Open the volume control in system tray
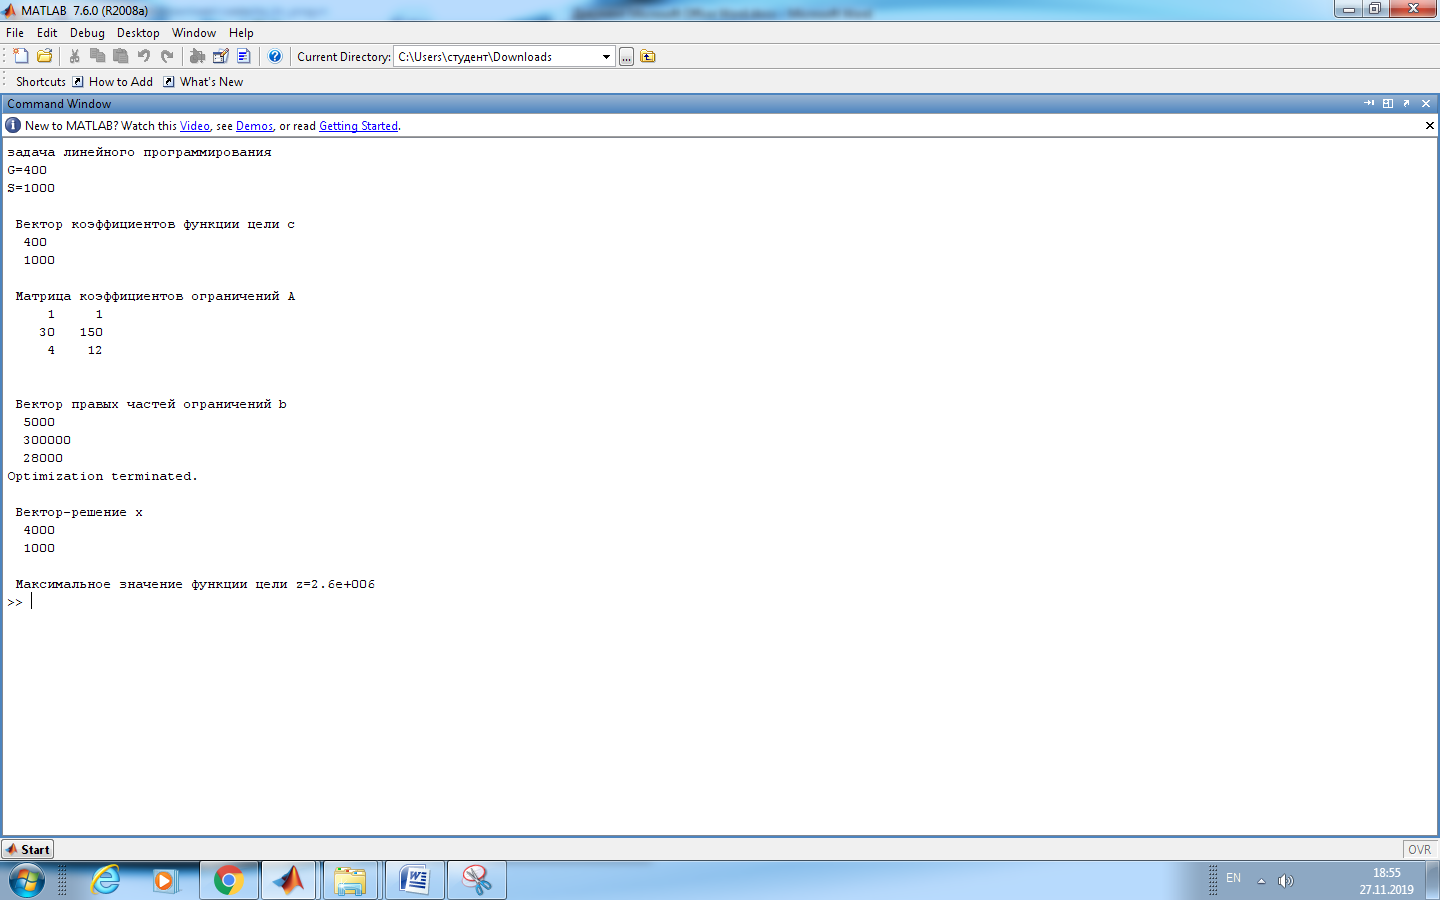This screenshot has height=900, width=1440. [1286, 881]
